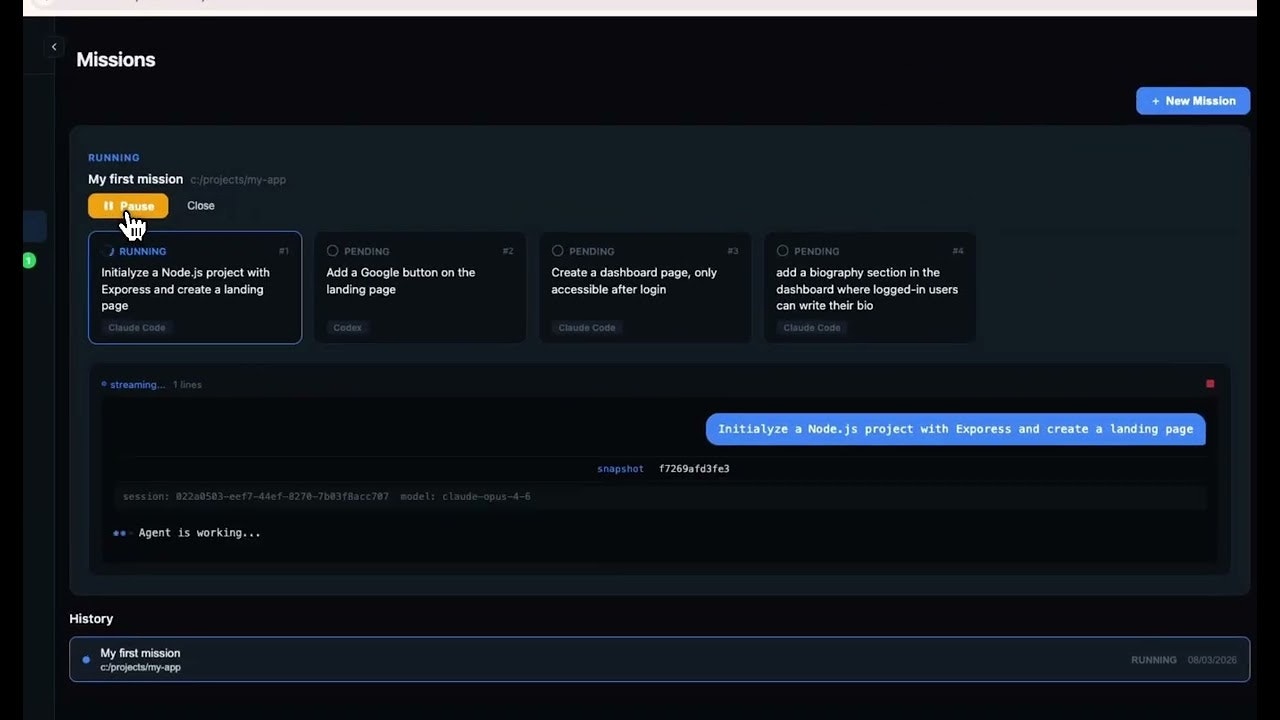This screenshot has height=720, width=1280.
Task: Click the Missions page heading
Action: [x=116, y=60]
